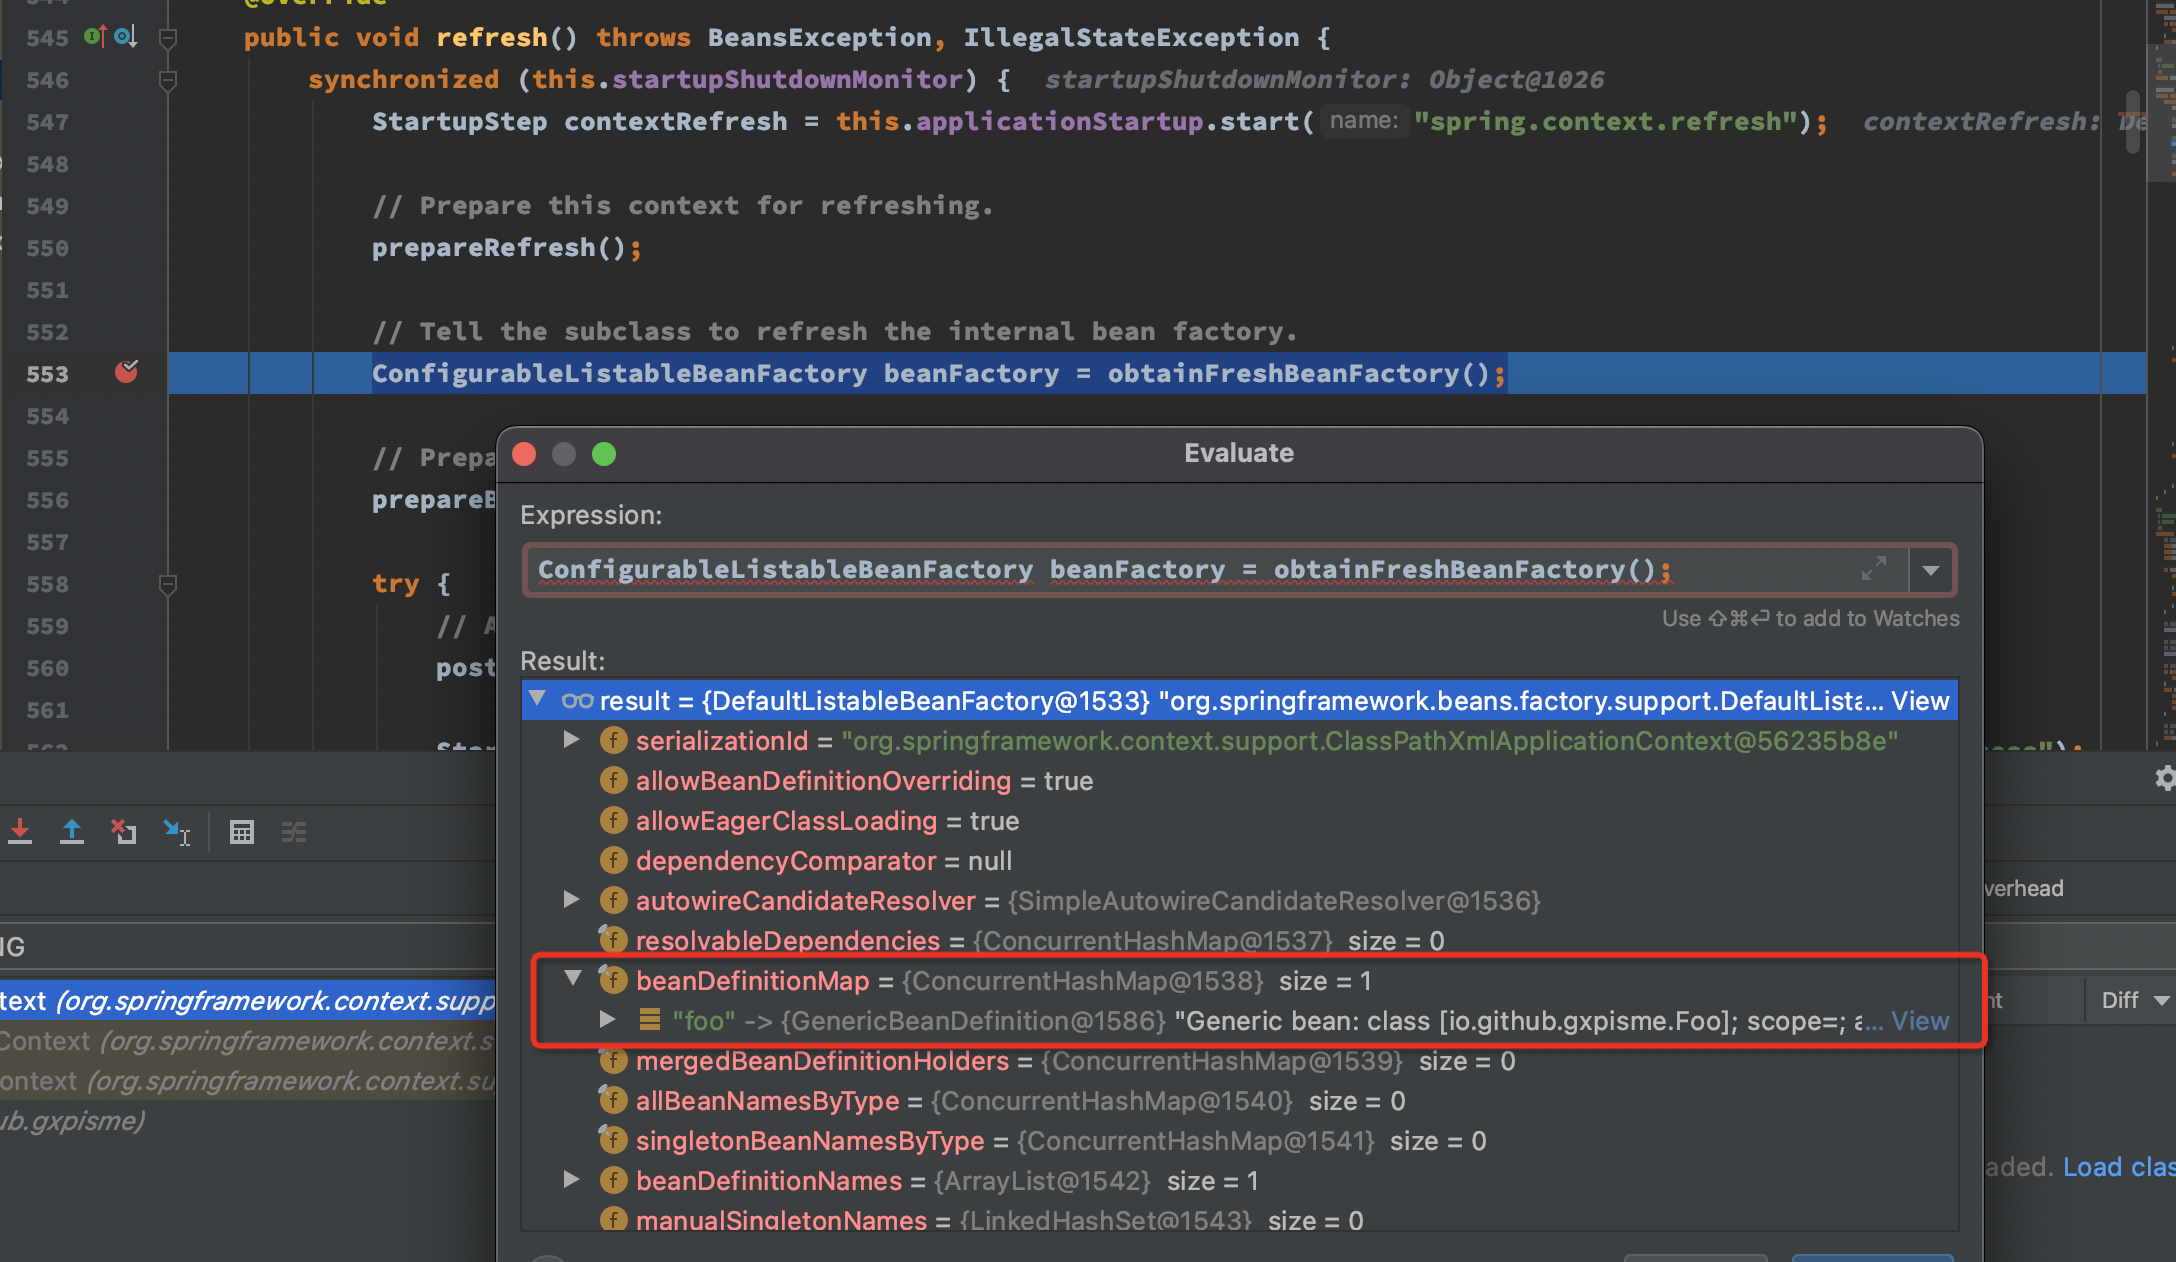2176x1262 pixels.
Task: Click into the Expression input field
Action: pos(1100,570)
